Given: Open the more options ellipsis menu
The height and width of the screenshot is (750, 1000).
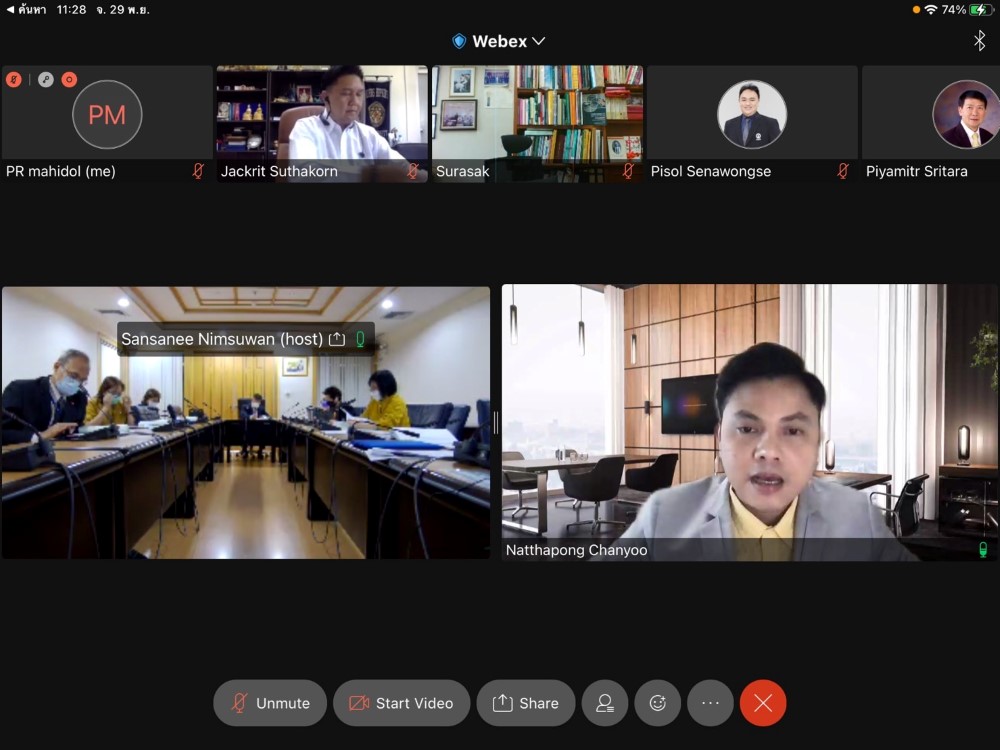Looking at the screenshot, I should point(710,703).
